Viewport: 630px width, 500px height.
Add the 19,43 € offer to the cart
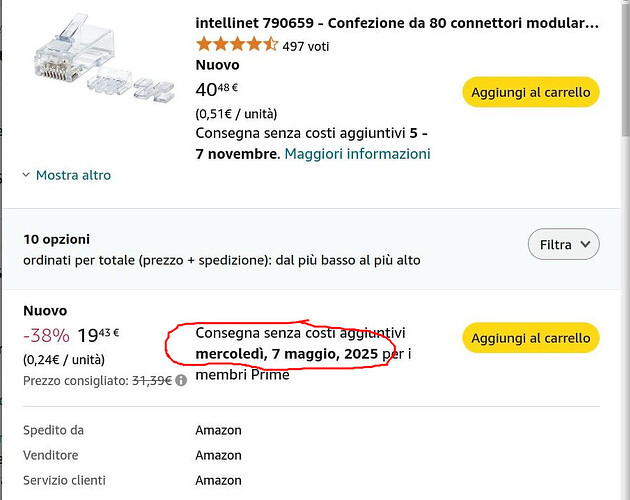pyautogui.click(x=531, y=338)
